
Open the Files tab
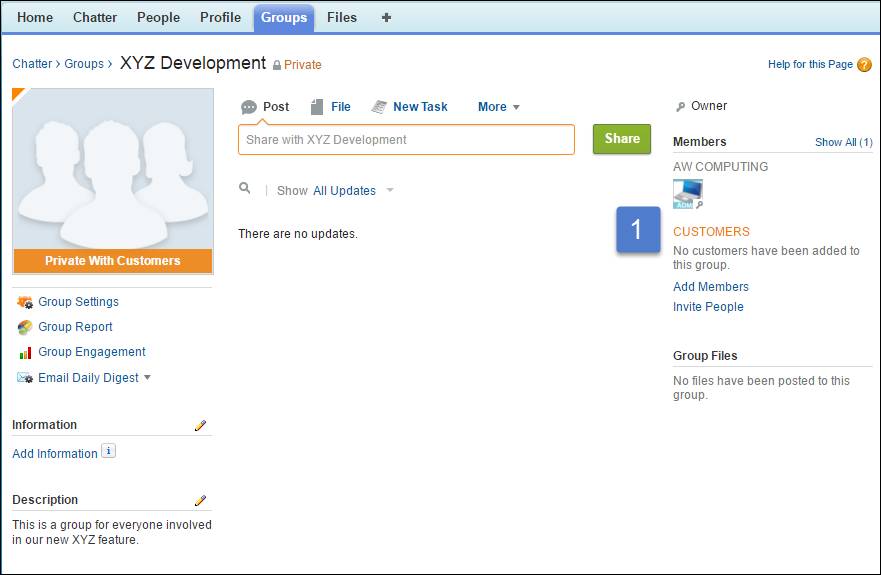tap(342, 17)
